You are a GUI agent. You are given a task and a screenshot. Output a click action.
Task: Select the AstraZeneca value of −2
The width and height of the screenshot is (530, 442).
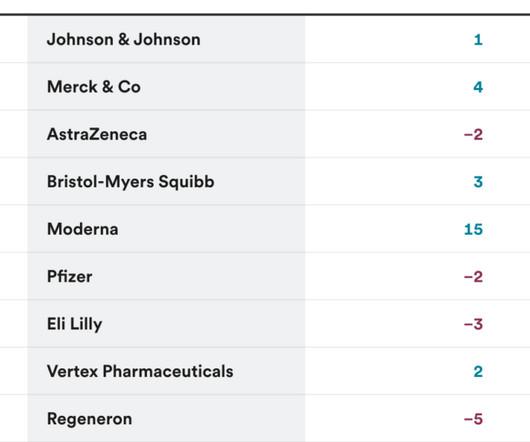coord(473,134)
